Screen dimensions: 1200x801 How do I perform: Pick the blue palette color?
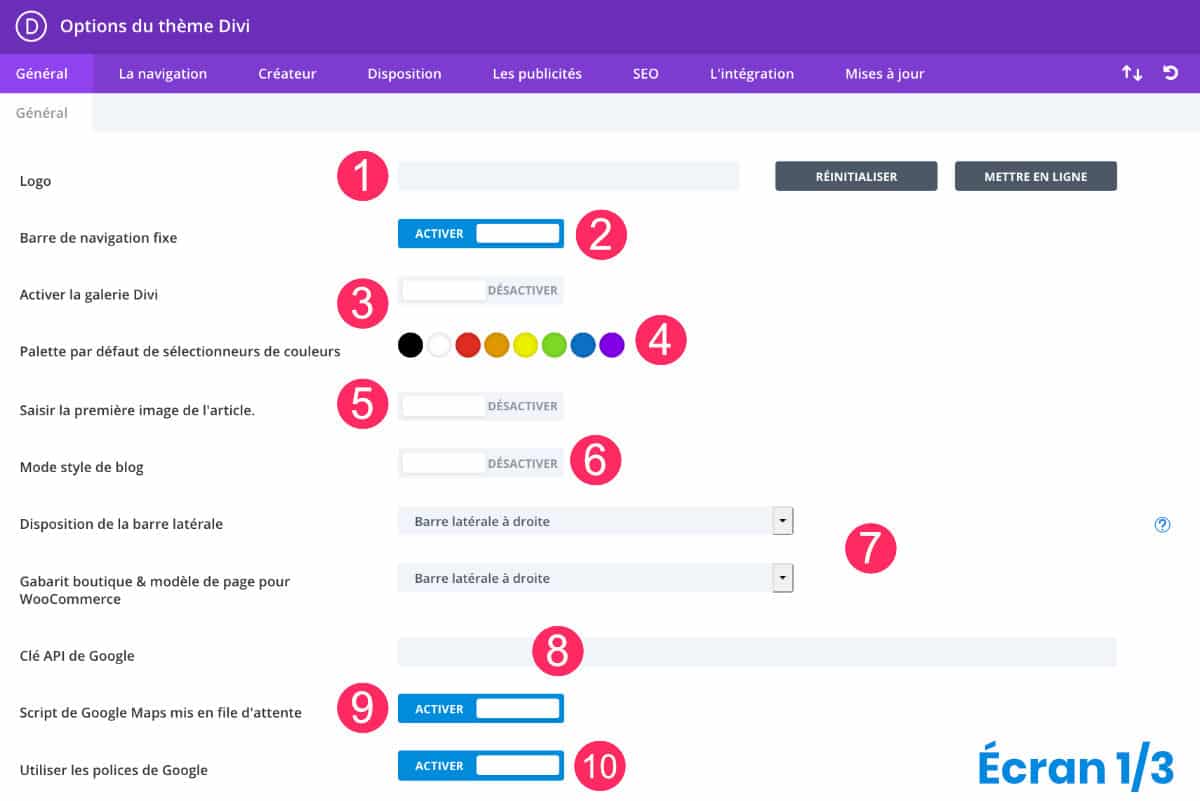pos(583,345)
